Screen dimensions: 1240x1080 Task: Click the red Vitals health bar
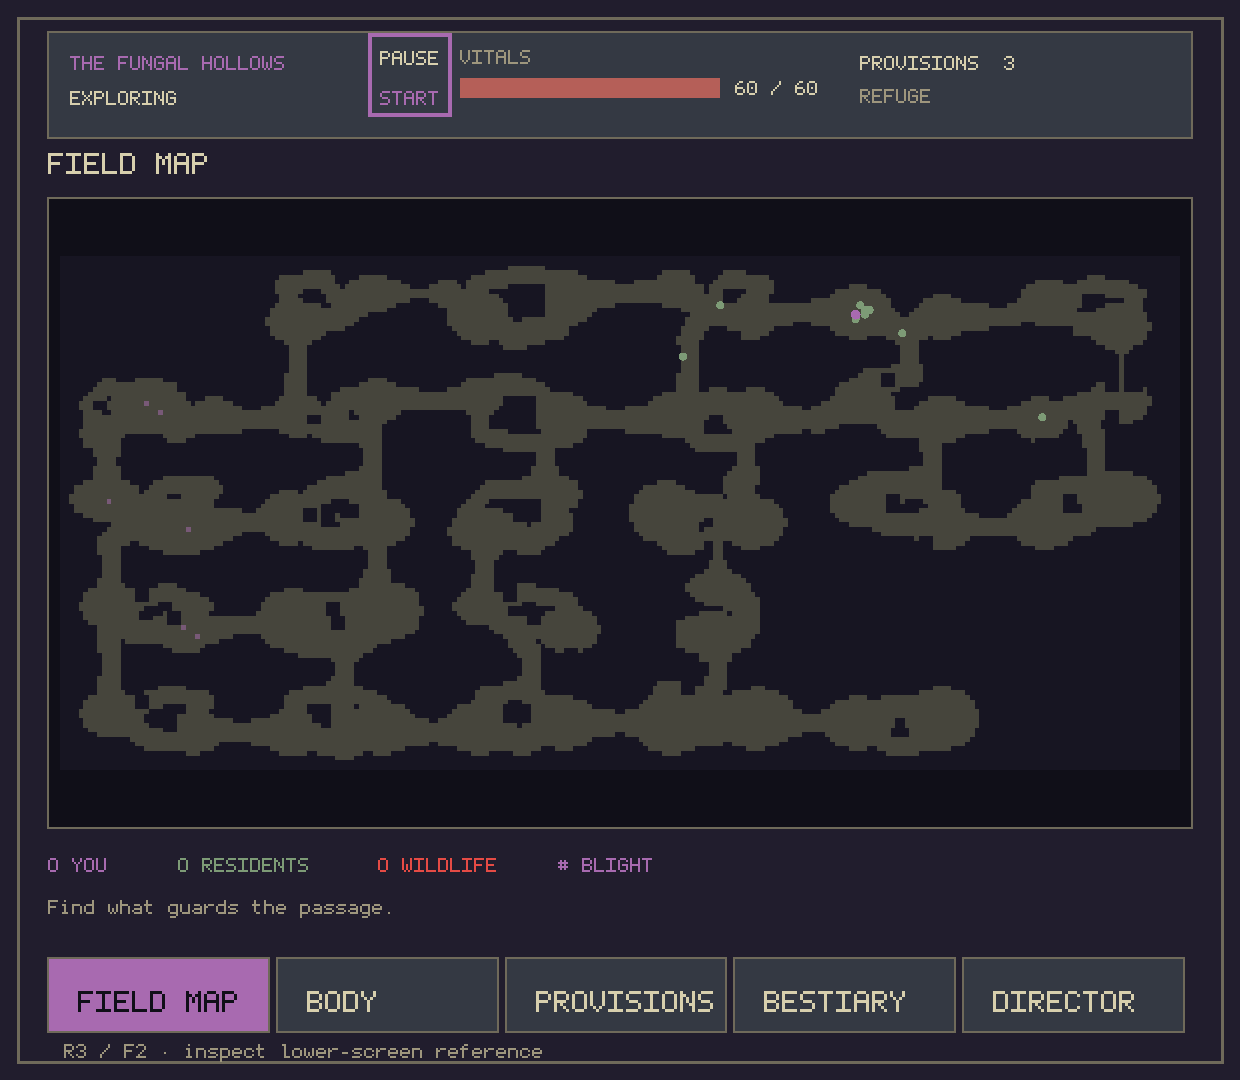[589, 88]
